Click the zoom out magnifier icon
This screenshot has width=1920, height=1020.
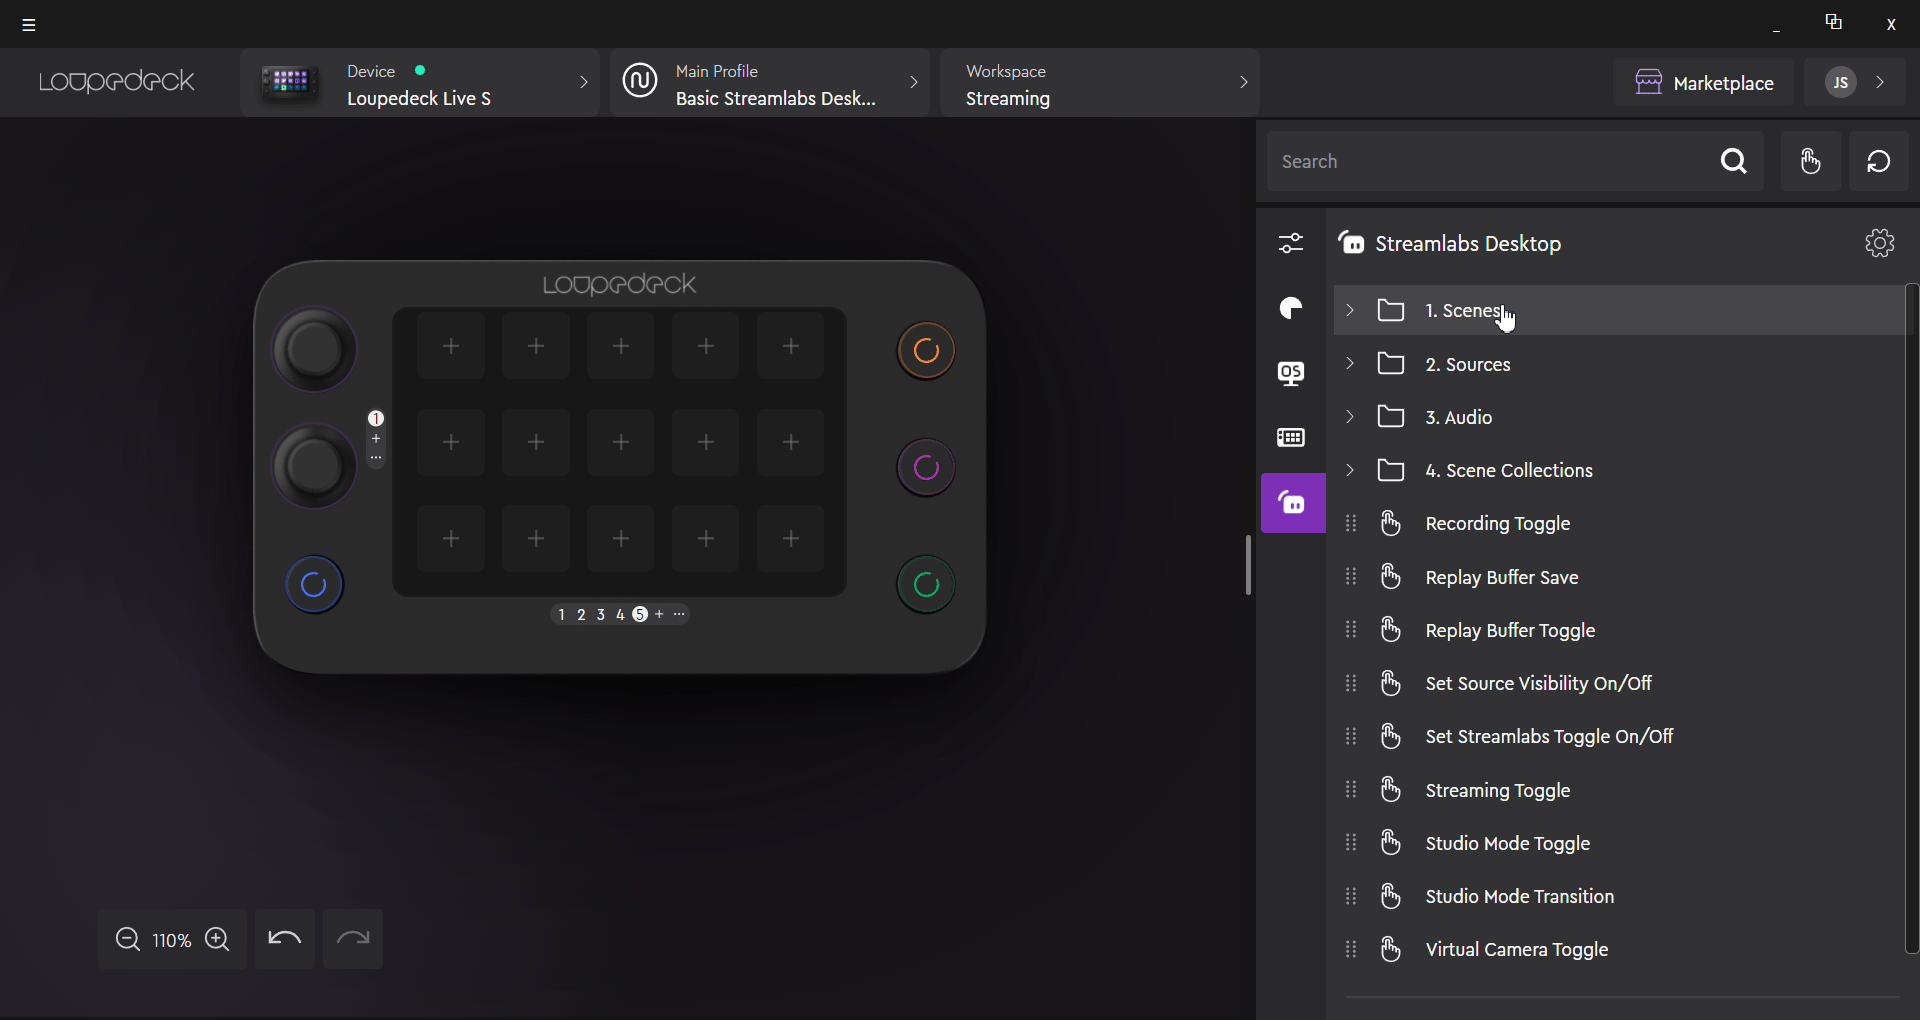coord(127,940)
